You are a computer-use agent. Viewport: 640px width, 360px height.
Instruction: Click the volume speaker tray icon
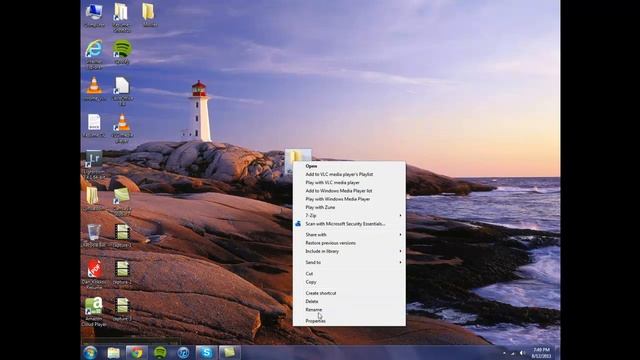tap(522, 353)
